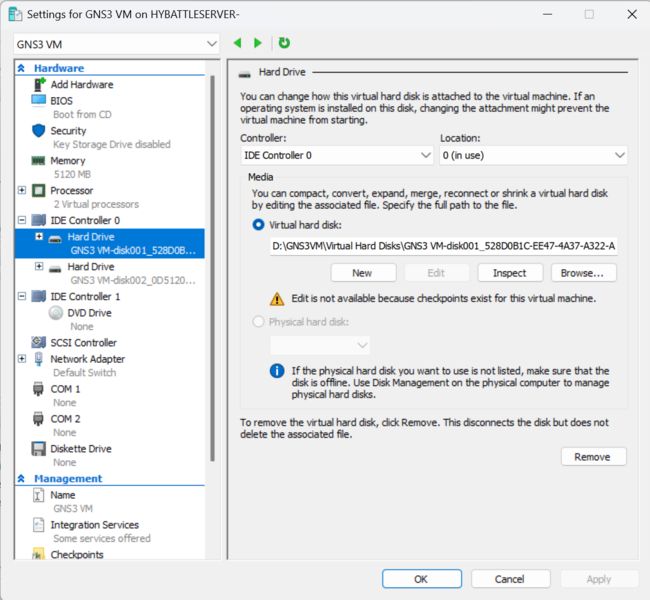Click the '5120 MB' memory value
650x600 pixels.
[x=72, y=174]
